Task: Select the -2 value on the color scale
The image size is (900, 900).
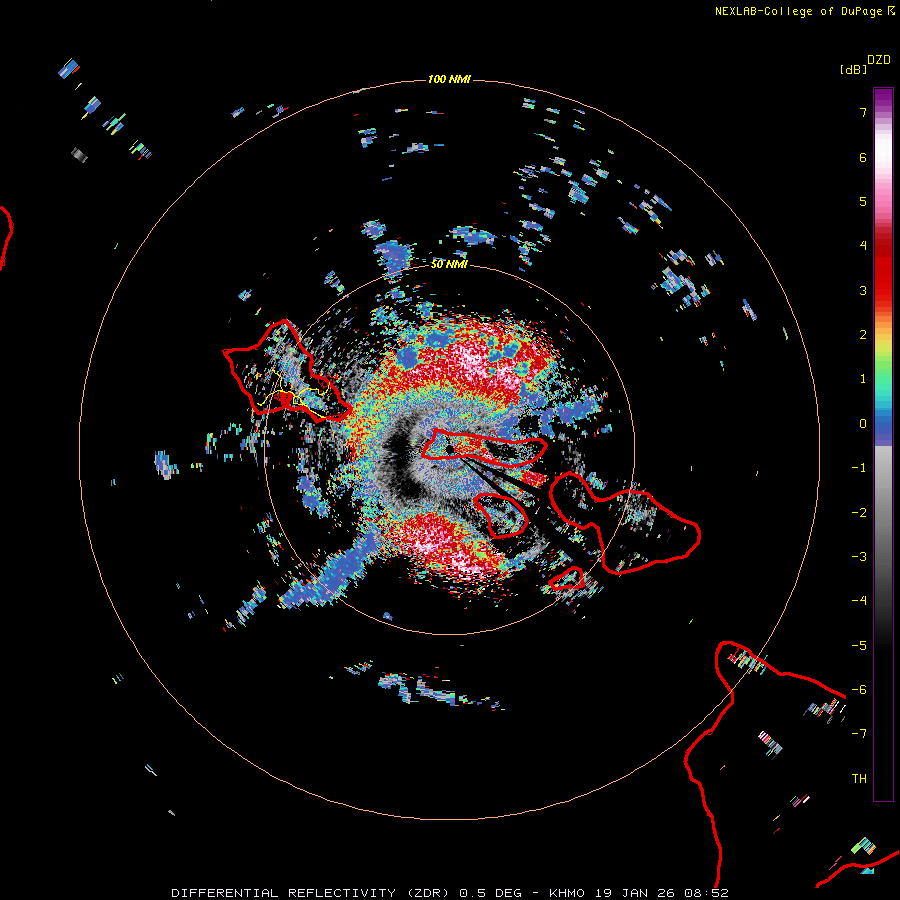Action: pos(859,513)
